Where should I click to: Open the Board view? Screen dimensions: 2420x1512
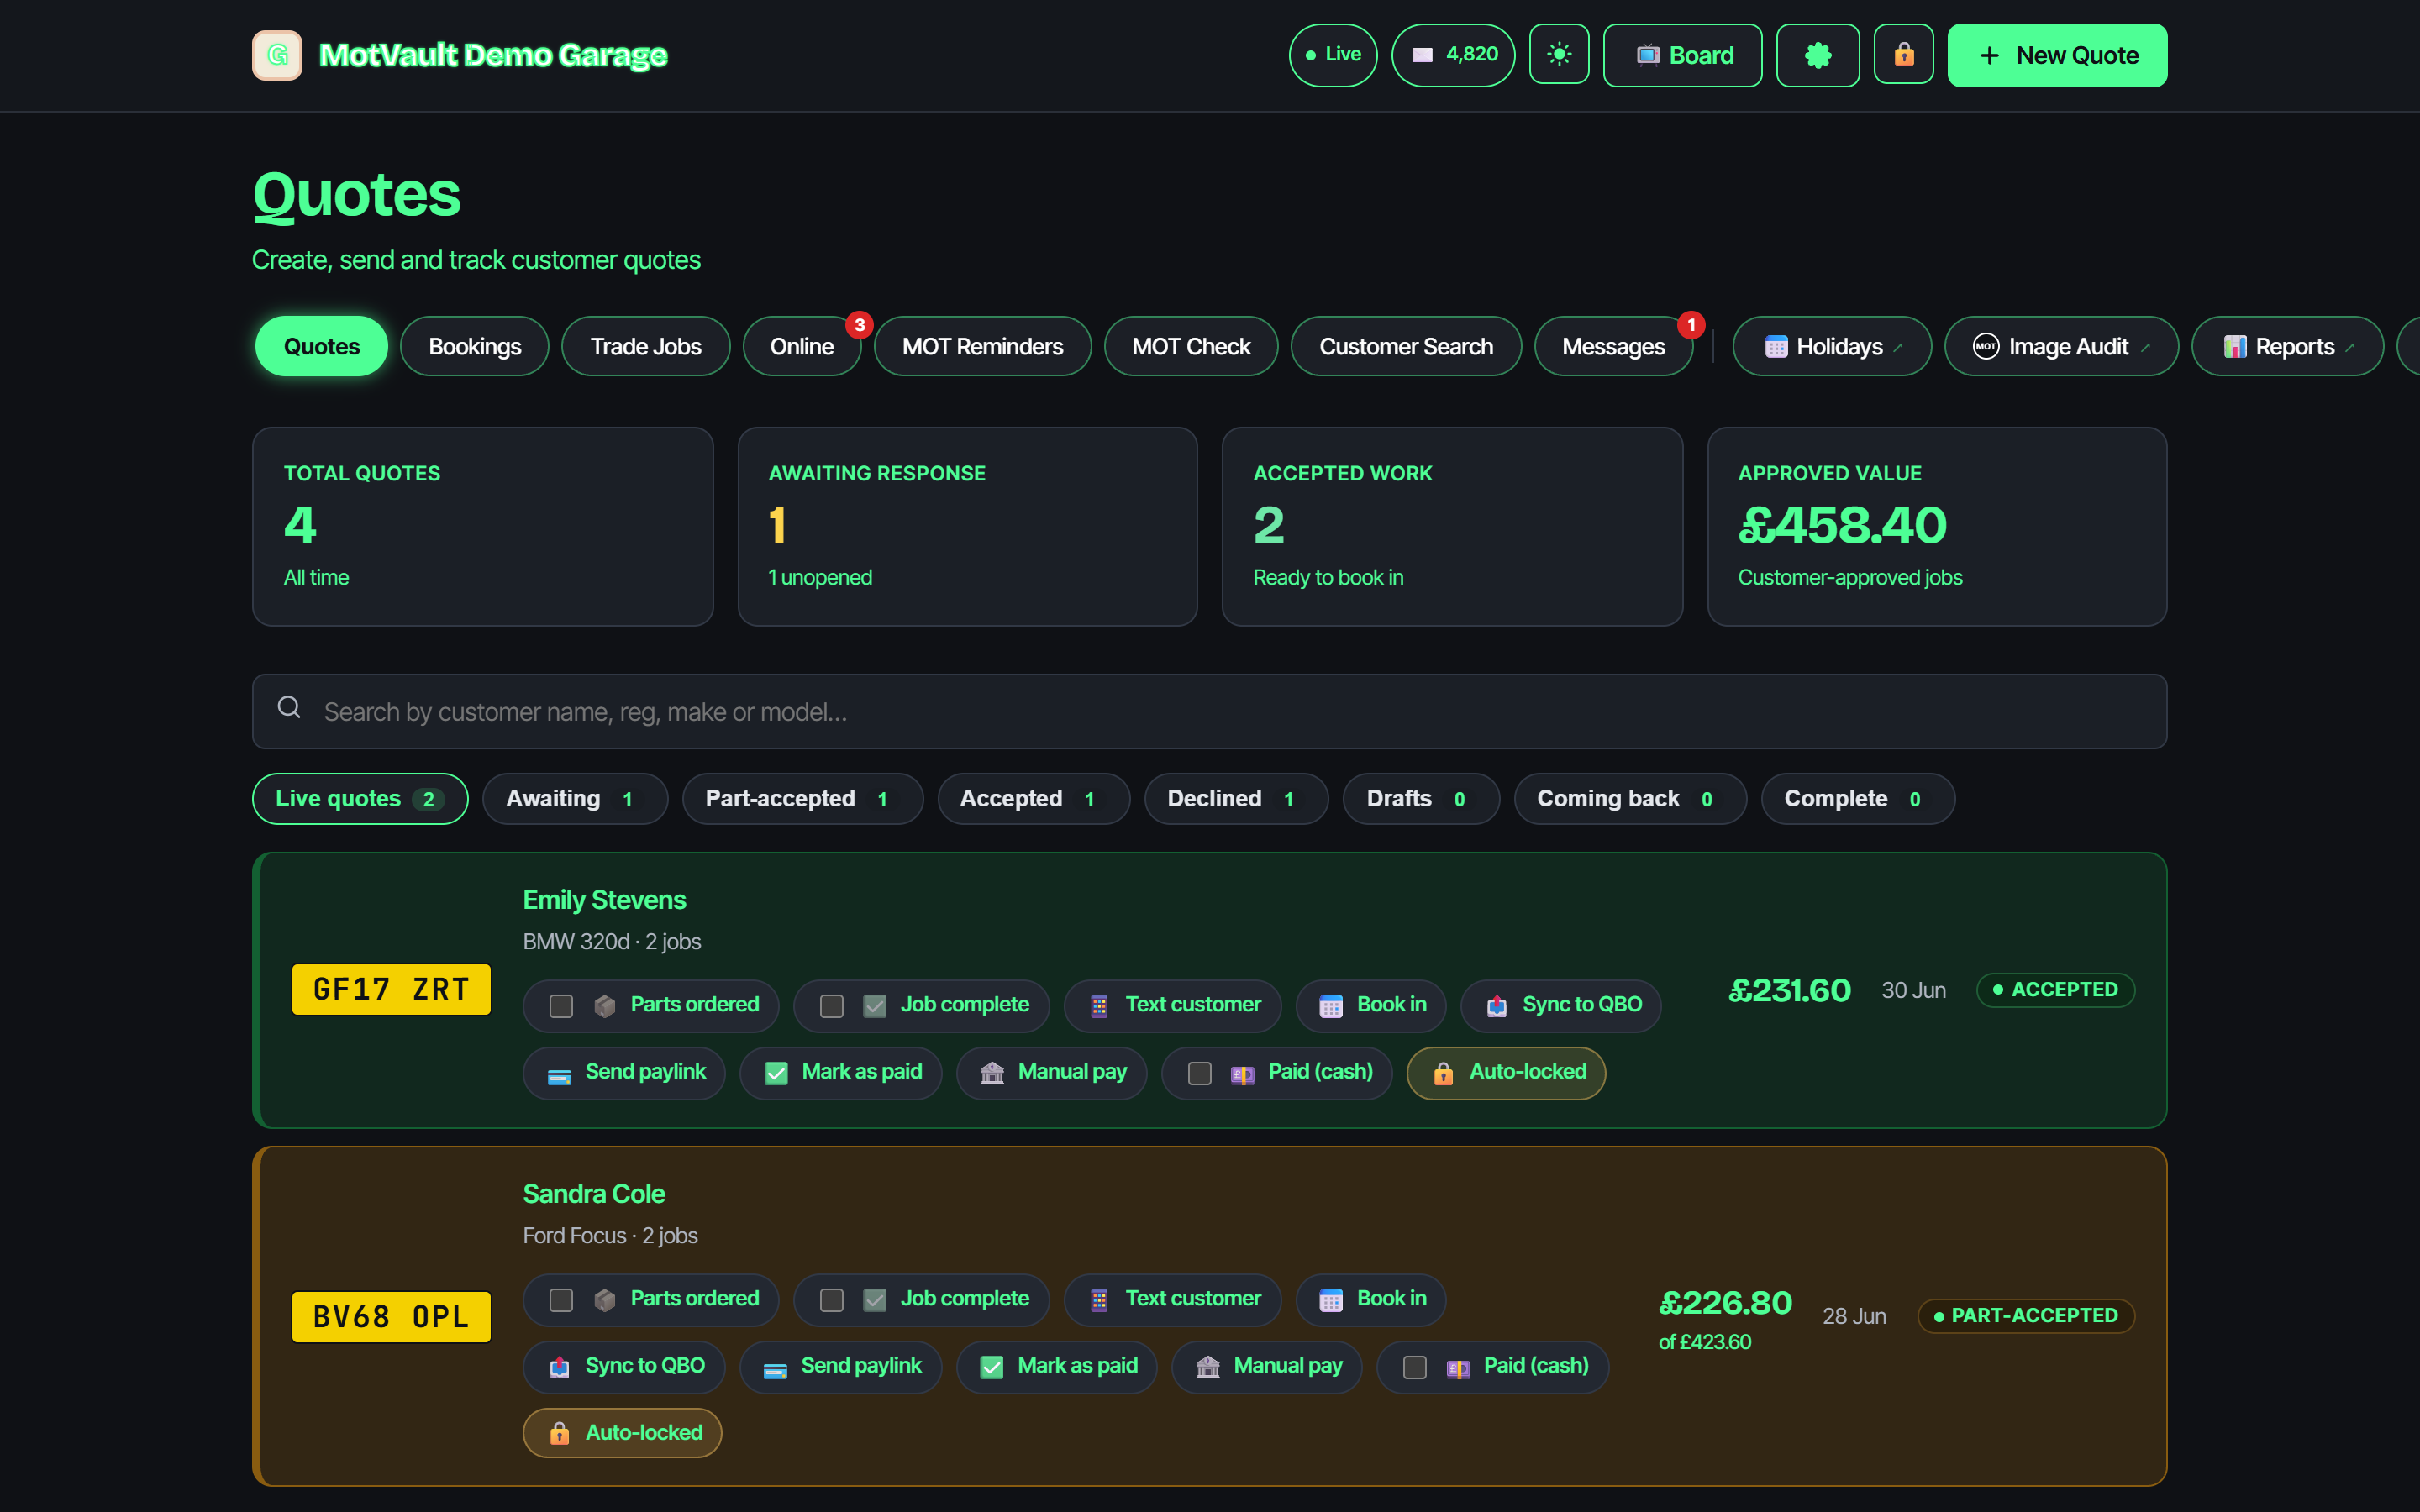point(1682,55)
